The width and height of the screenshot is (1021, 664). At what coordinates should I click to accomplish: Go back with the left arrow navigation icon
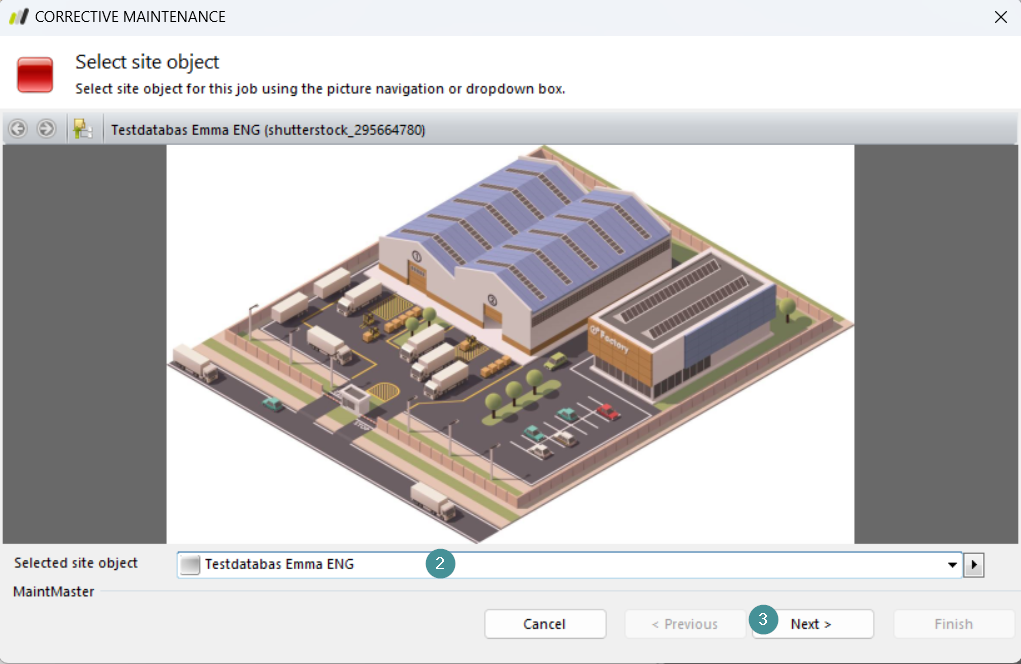click(18, 129)
